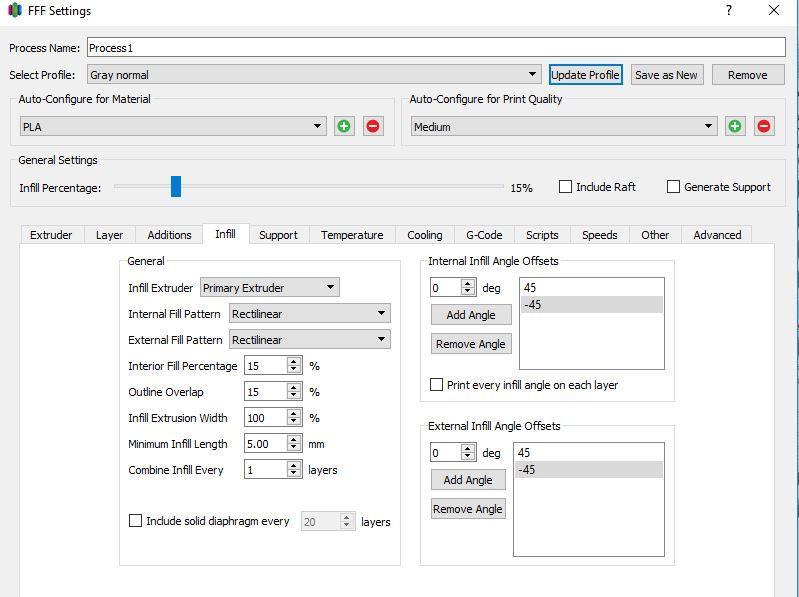Add new print quality with green plus icon

point(735,126)
